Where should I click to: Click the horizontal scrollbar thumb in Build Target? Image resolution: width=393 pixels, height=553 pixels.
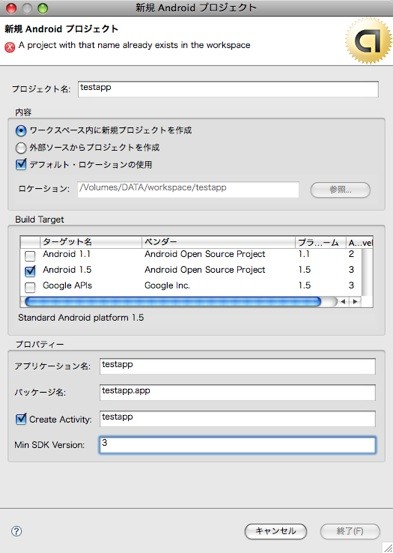pos(173,302)
